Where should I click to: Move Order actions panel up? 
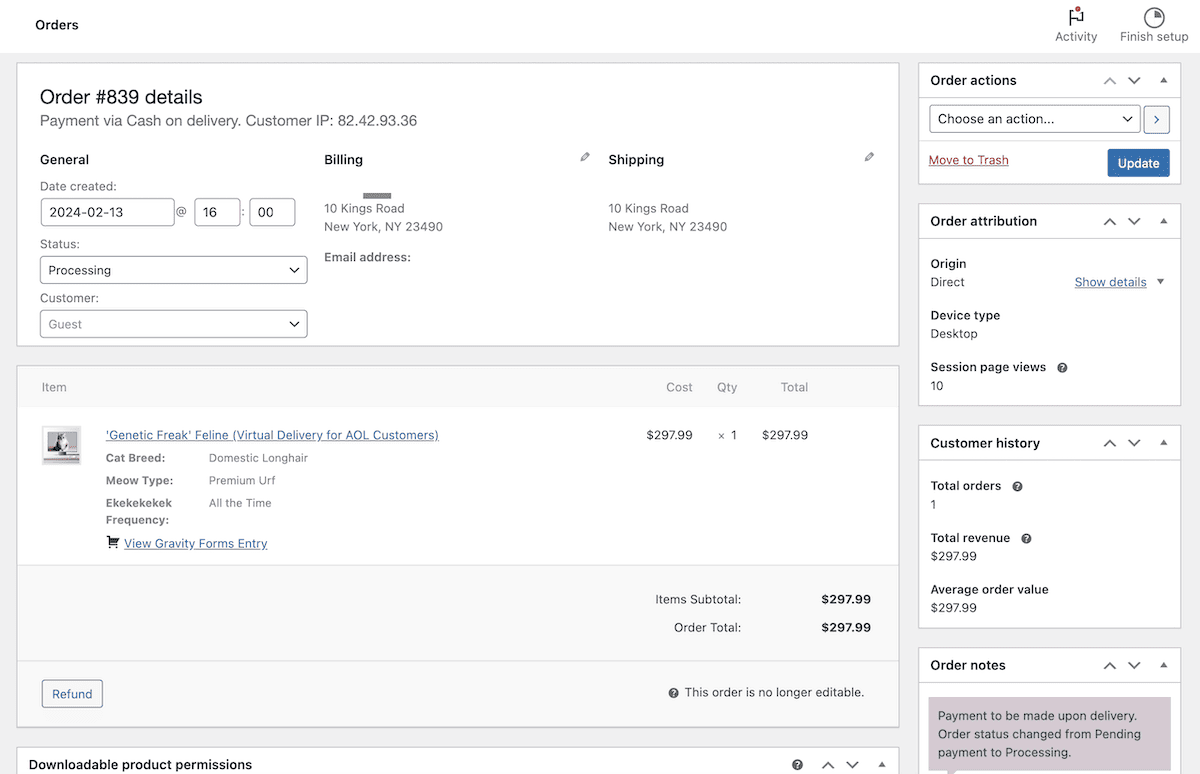(x=1110, y=81)
